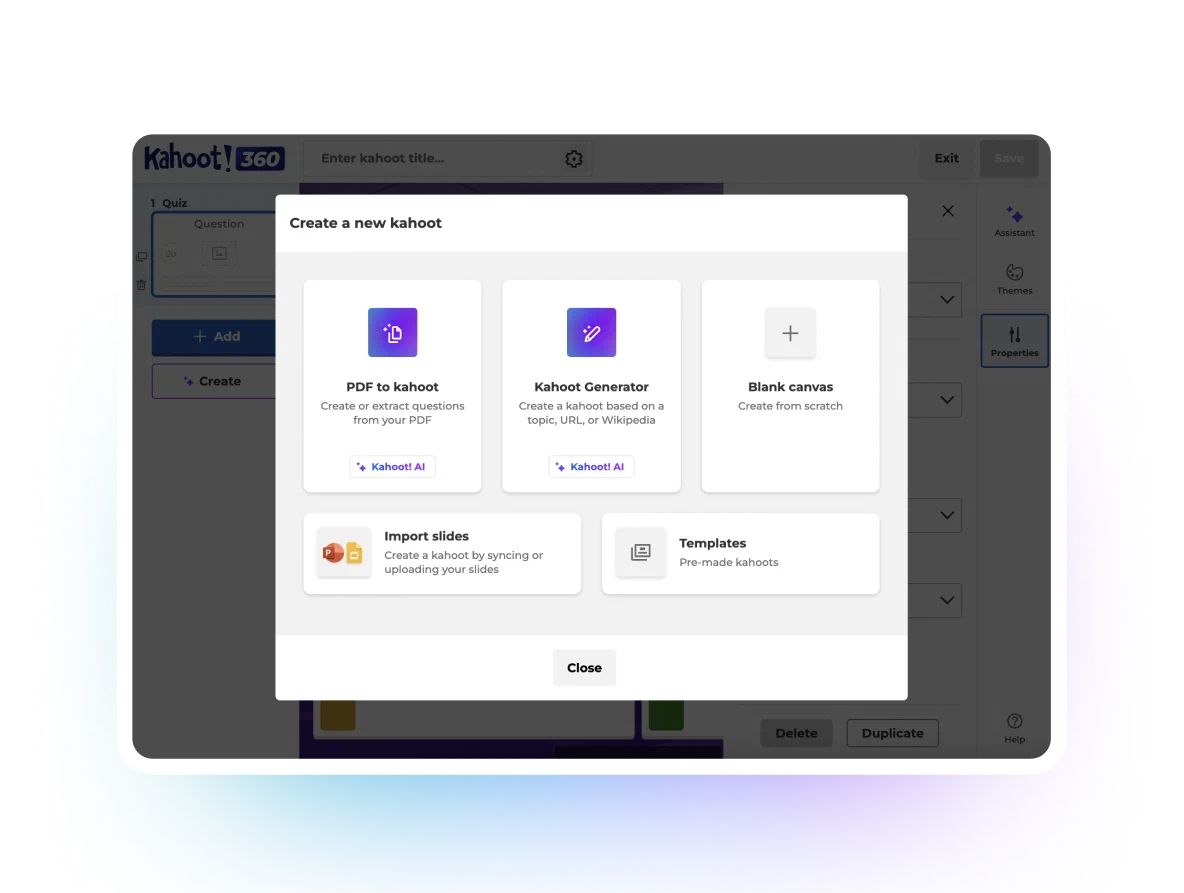Choose the Kahoot Generator title
The width and height of the screenshot is (1184, 893).
click(x=591, y=386)
